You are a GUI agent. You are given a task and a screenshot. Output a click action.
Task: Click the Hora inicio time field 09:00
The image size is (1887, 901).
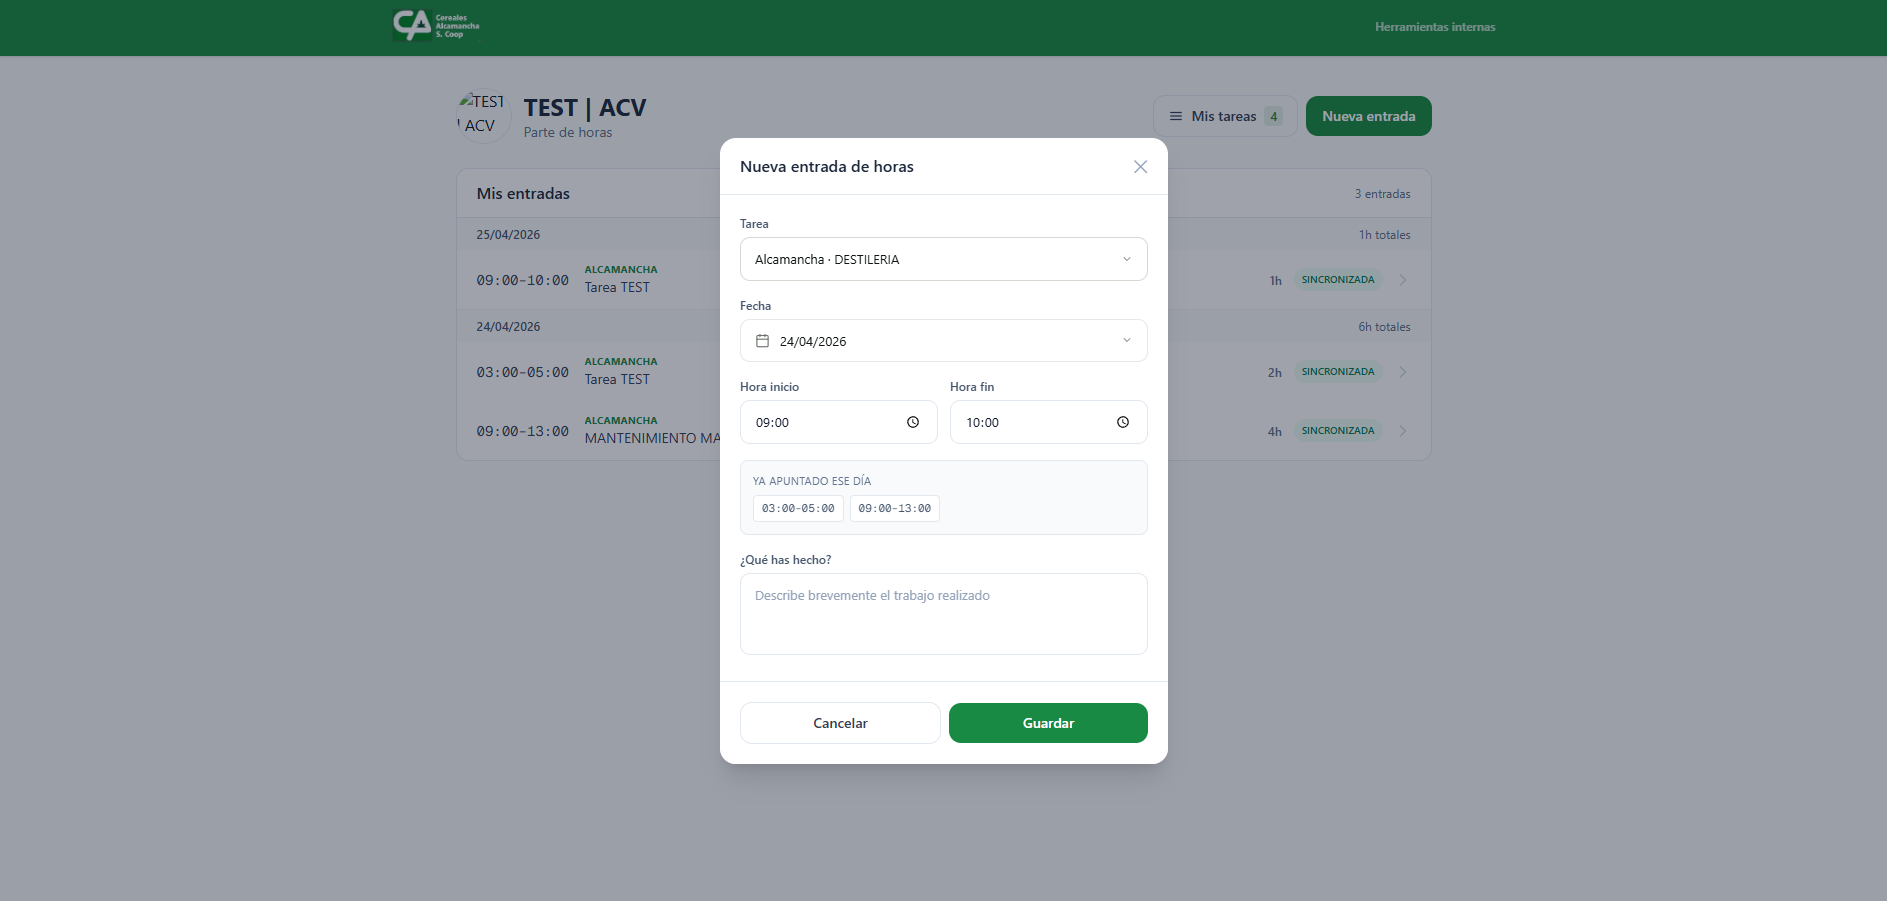[838, 422]
